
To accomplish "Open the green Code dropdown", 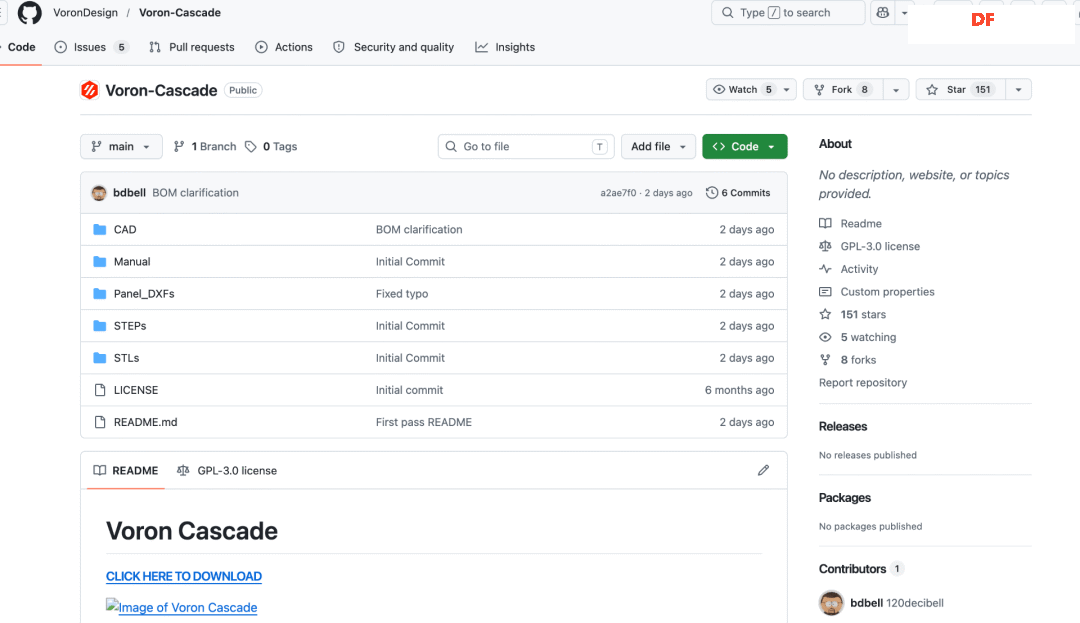I will click(x=744, y=146).
